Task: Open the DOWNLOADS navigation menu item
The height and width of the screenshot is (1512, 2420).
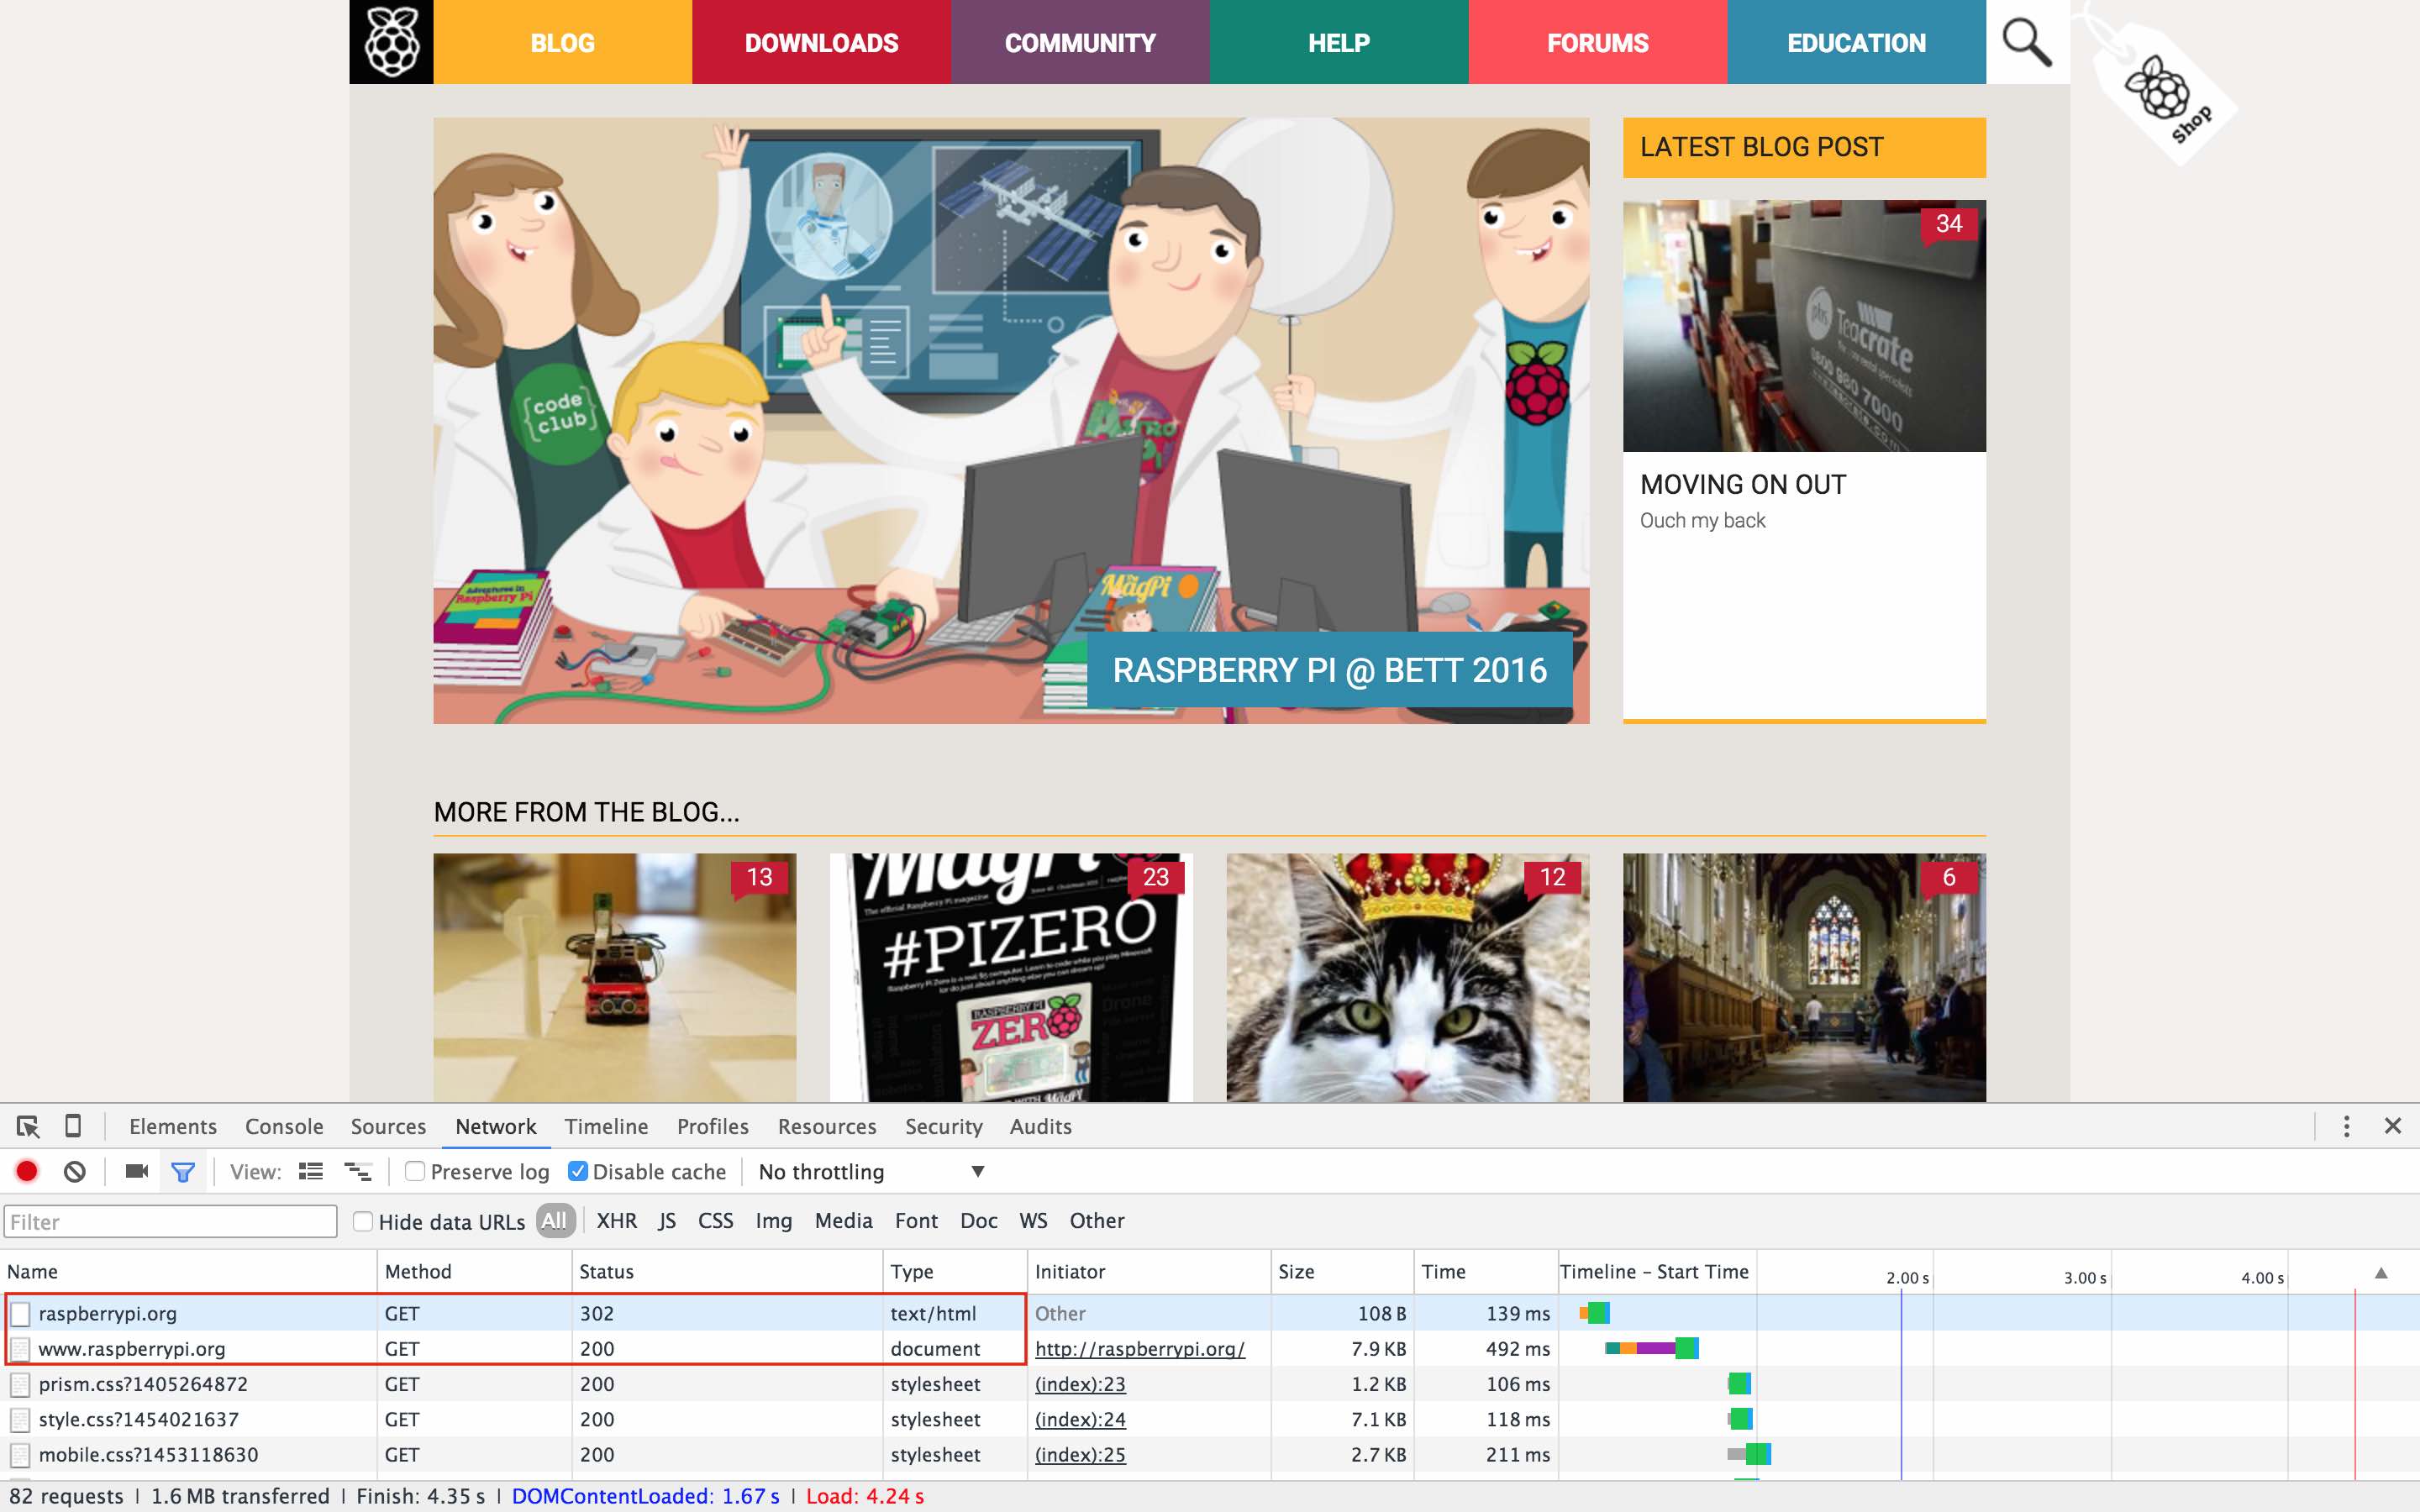Action: click(x=821, y=42)
